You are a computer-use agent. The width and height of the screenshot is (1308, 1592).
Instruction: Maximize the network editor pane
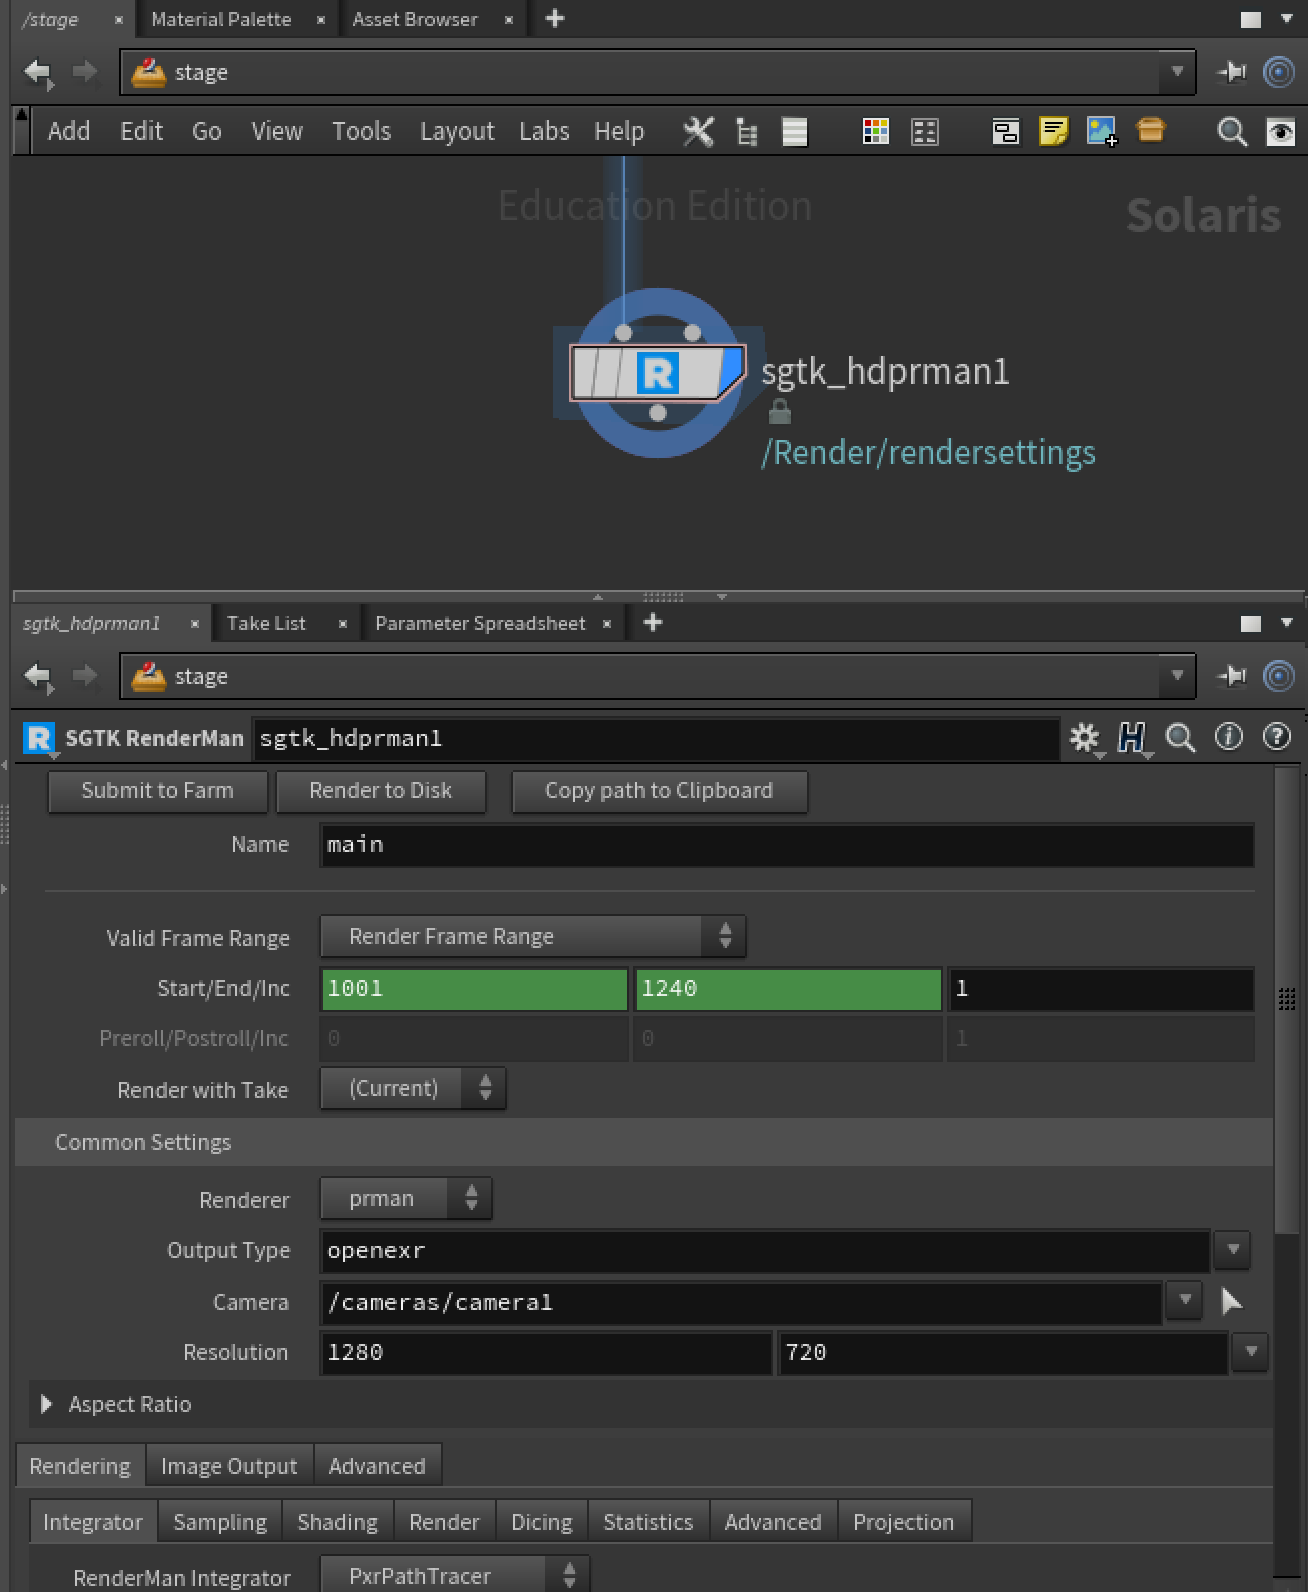pyautogui.click(x=1251, y=19)
